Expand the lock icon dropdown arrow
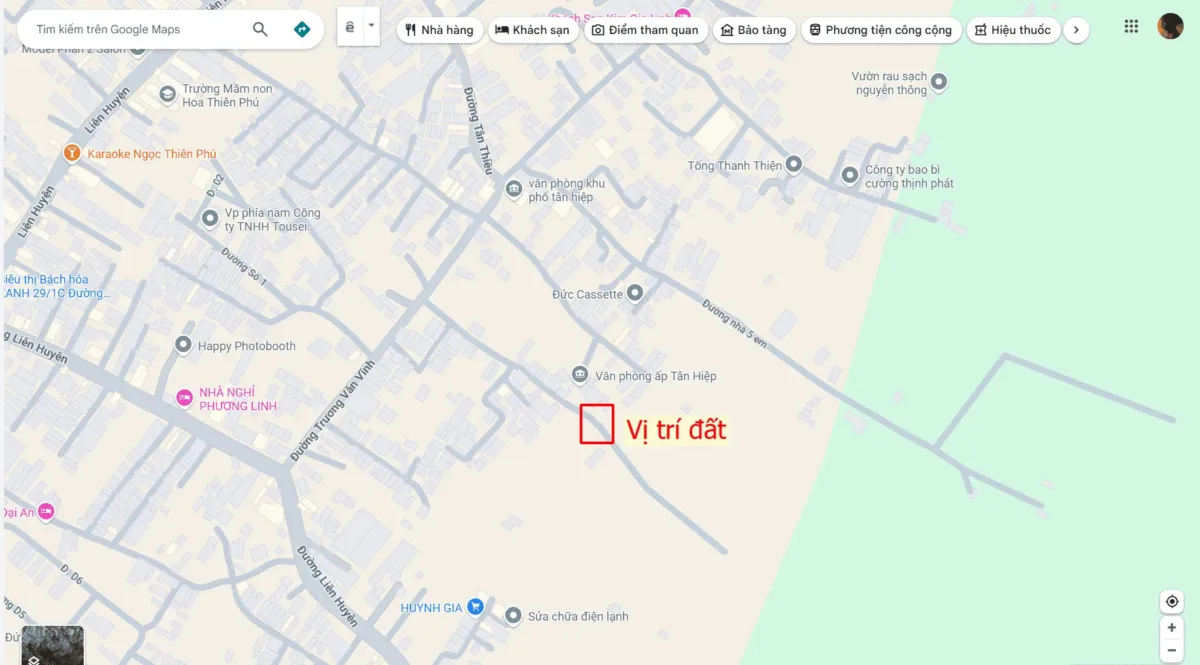The height and width of the screenshot is (665, 1200). 372,26
